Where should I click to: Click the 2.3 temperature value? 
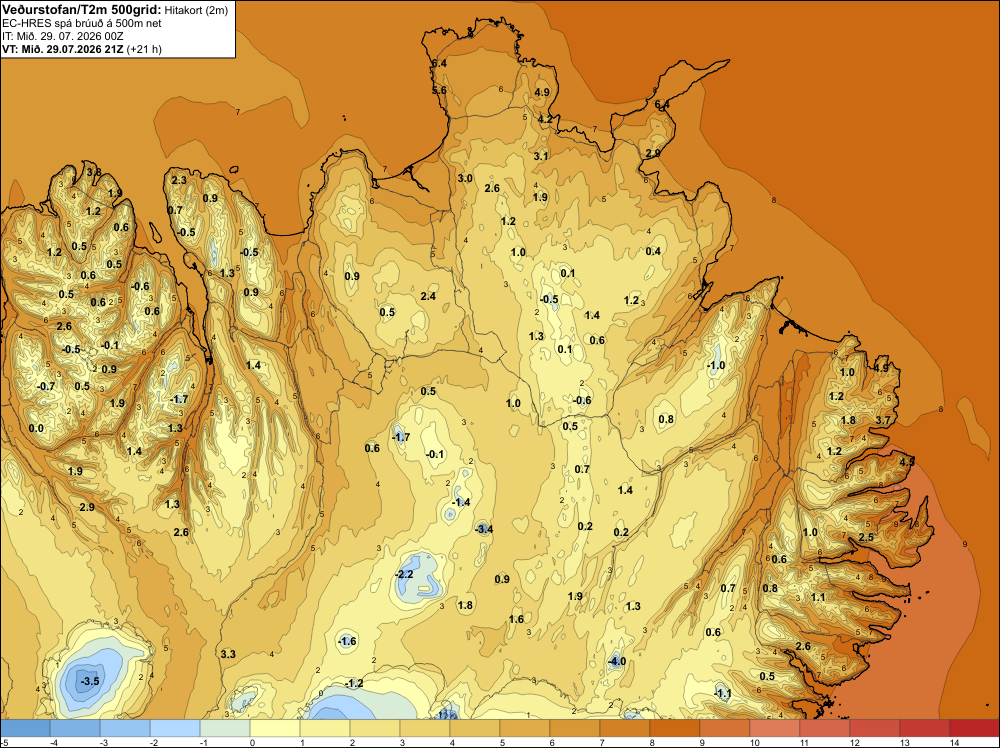click(x=179, y=180)
